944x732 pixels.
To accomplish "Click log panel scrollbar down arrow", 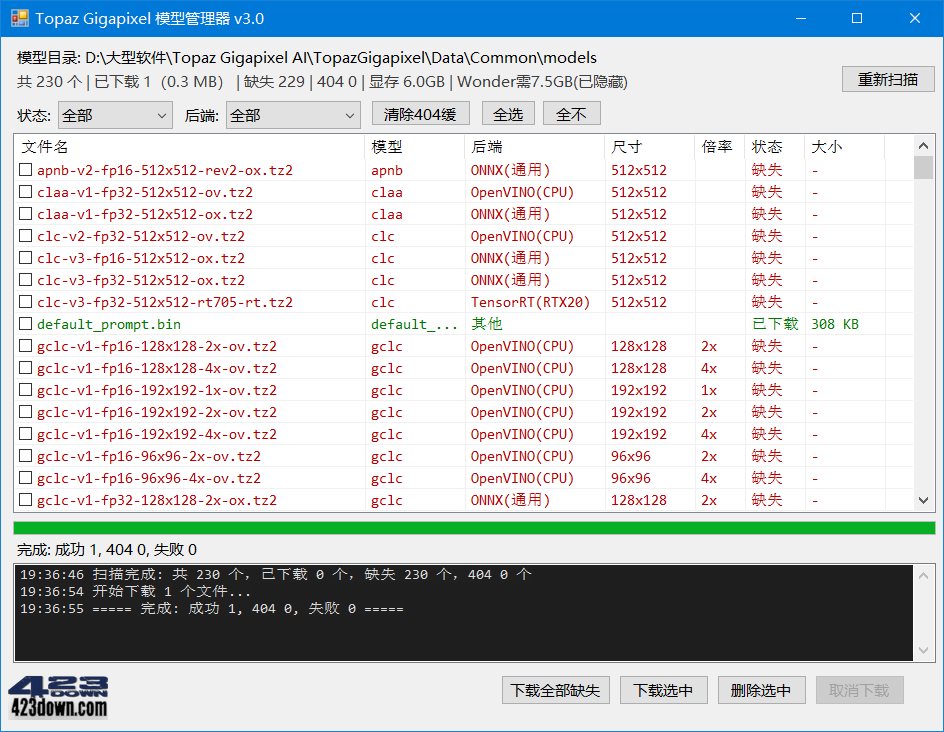I will click(924, 650).
